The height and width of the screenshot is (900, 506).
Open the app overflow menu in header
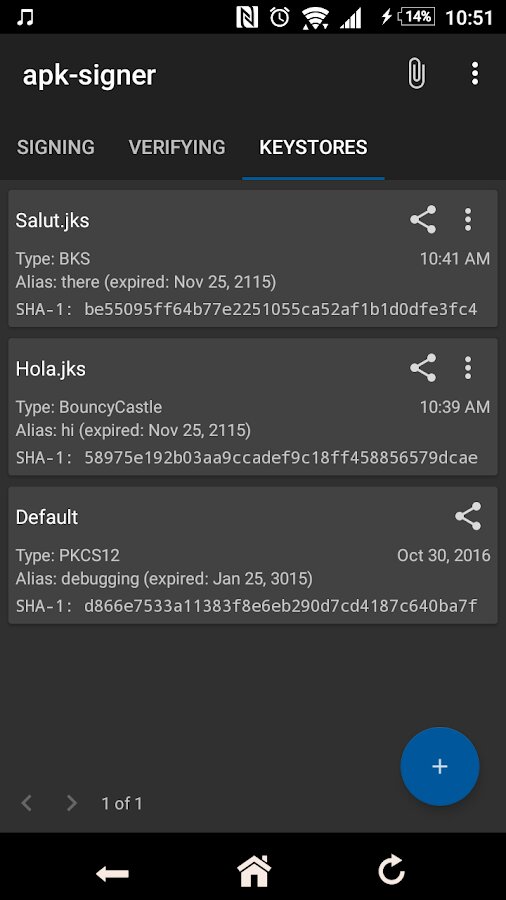[x=474, y=73]
